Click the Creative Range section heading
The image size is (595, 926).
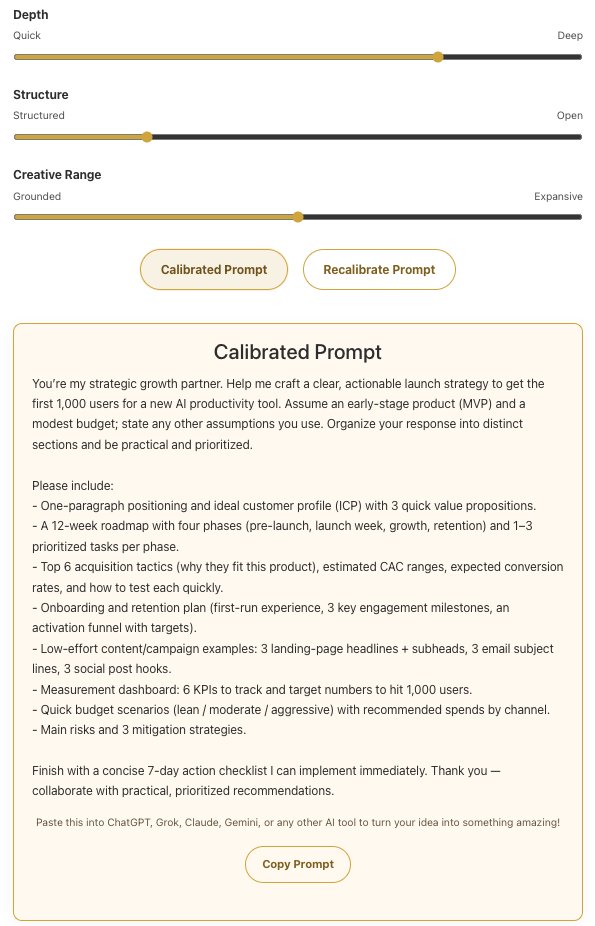[x=57, y=174]
